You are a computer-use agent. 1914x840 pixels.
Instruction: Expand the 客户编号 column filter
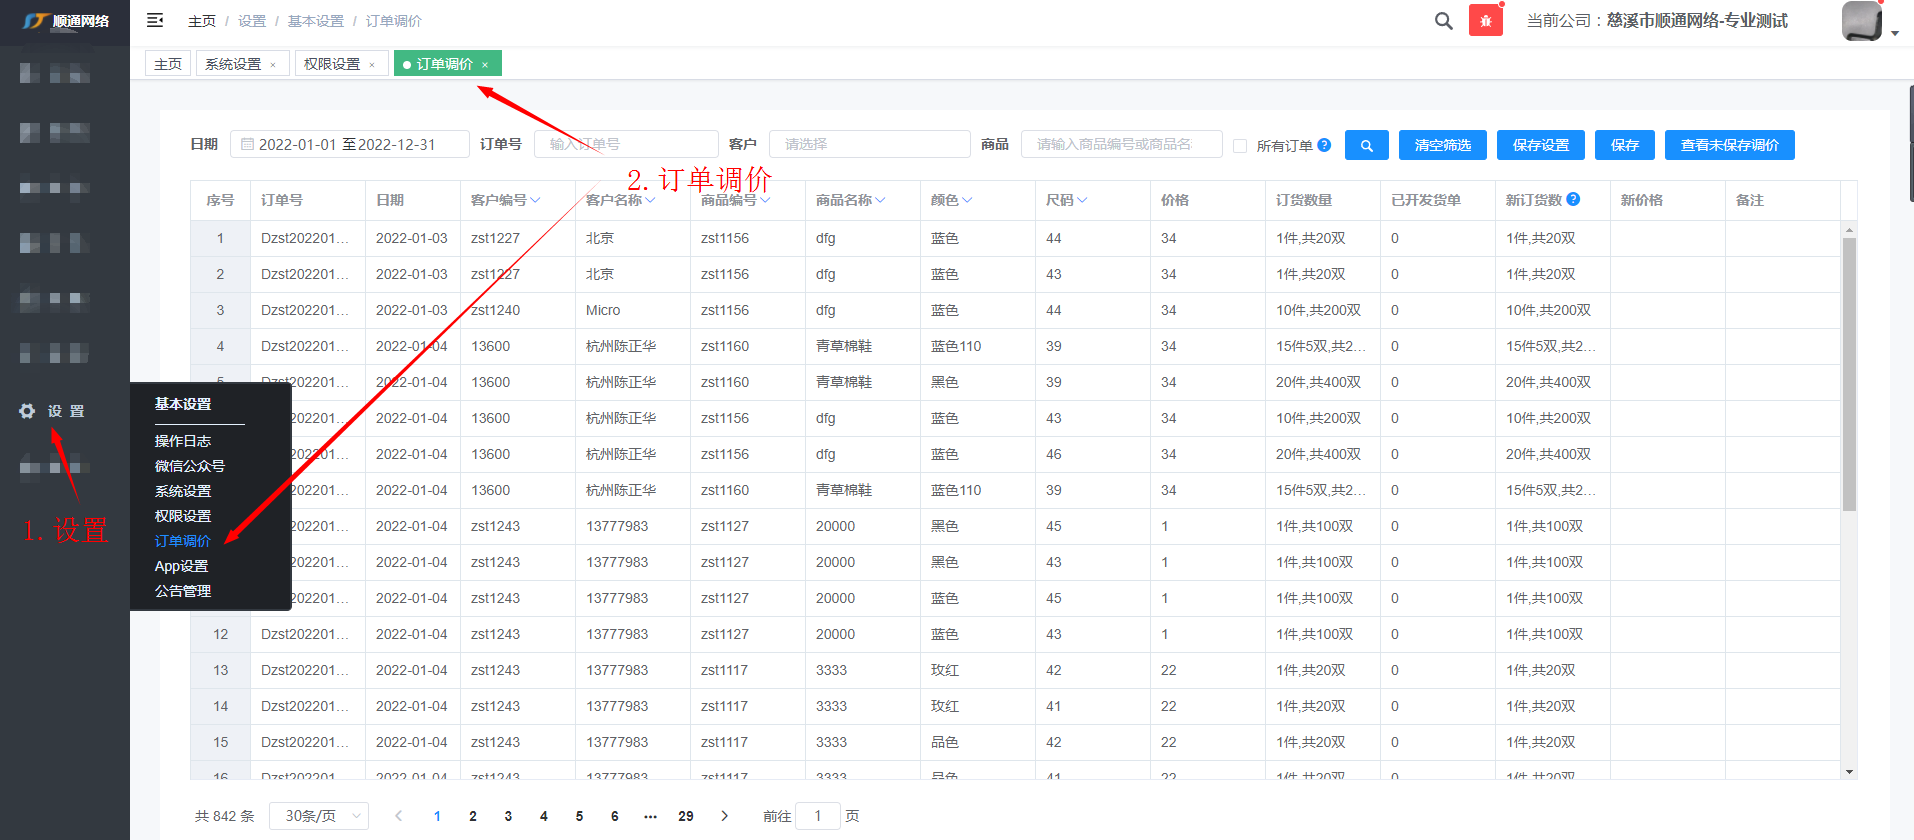click(536, 200)
